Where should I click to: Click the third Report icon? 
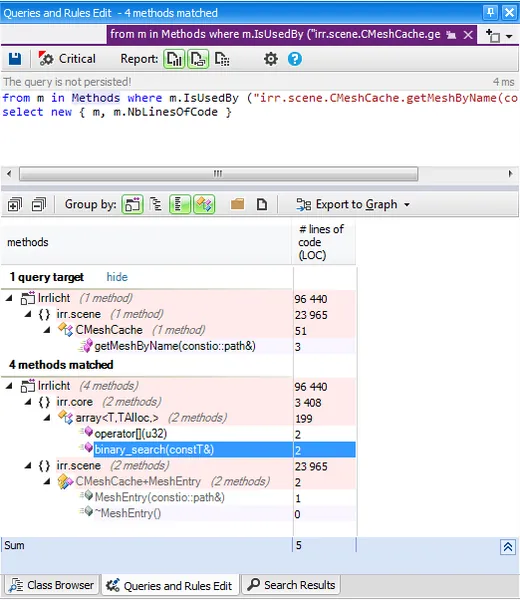point(222,59)
